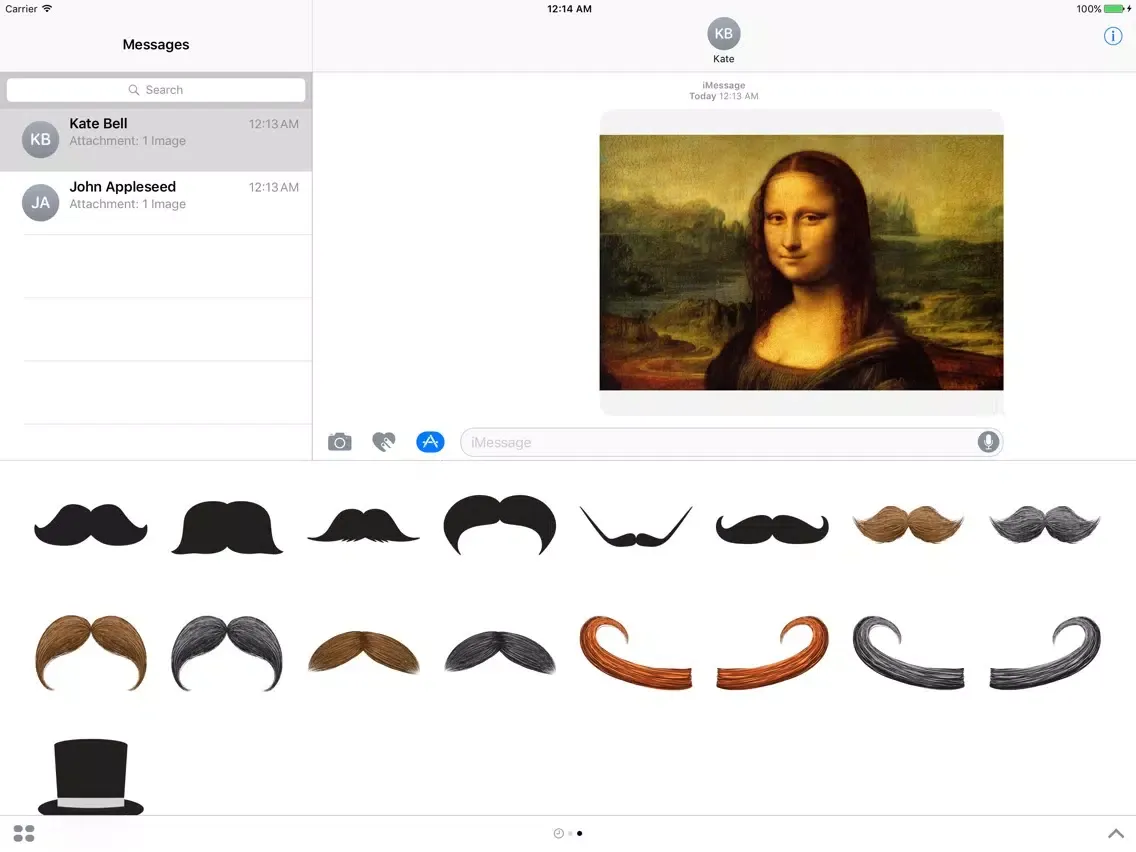This screenshot has height=852, width=1136.
Task: Open Kate Bell conversation
Action: pyautogui.click(x=156, y=140)
